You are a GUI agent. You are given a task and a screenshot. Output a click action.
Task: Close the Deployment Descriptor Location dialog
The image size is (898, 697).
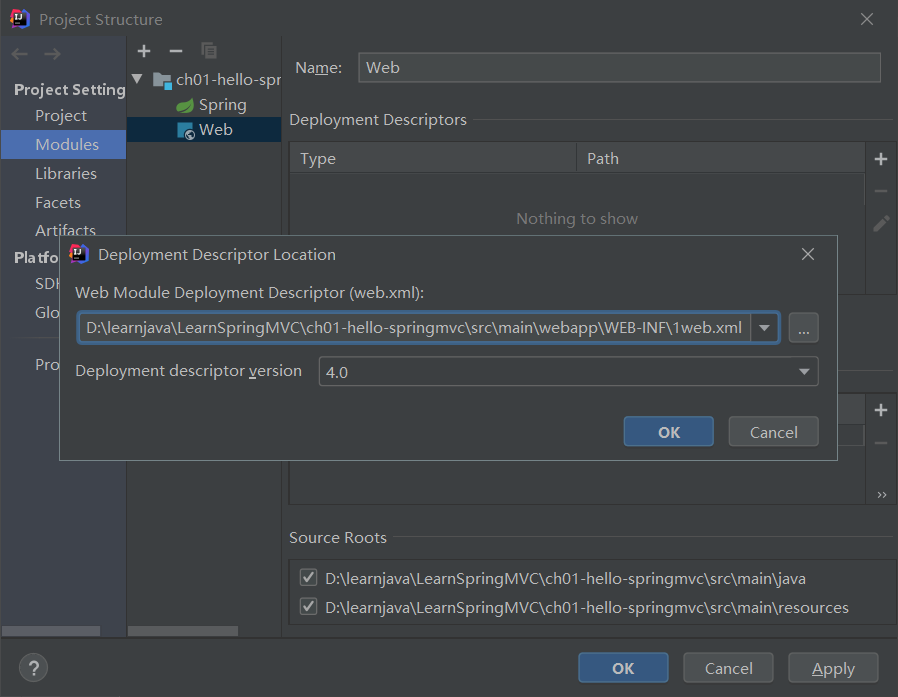pos(808,254)
